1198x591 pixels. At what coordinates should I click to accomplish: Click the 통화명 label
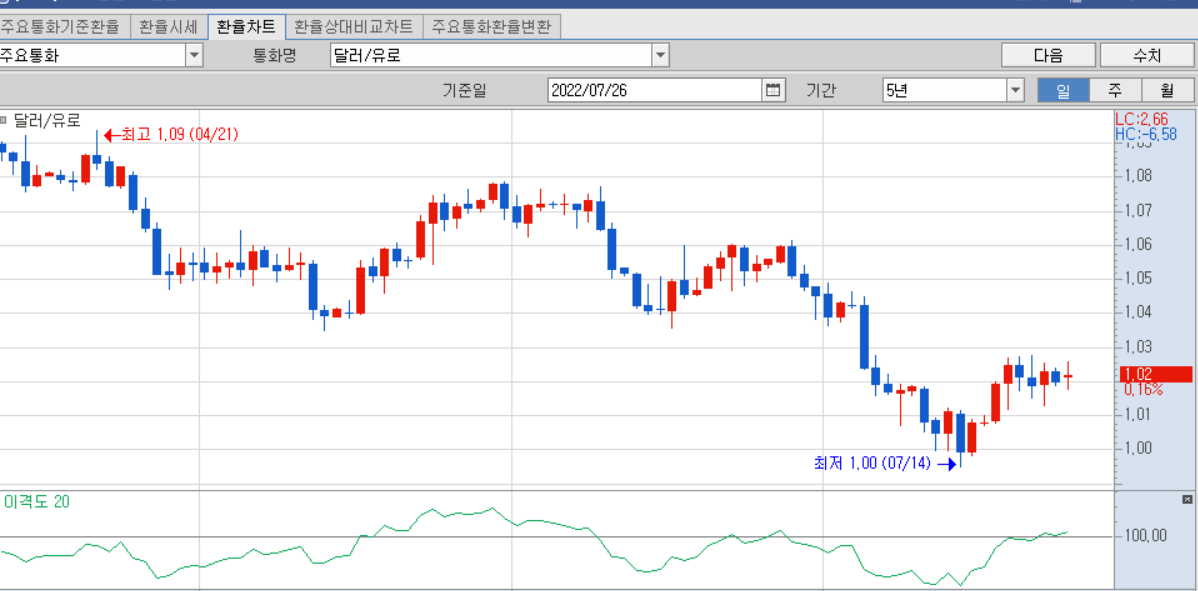coord(274,55)
